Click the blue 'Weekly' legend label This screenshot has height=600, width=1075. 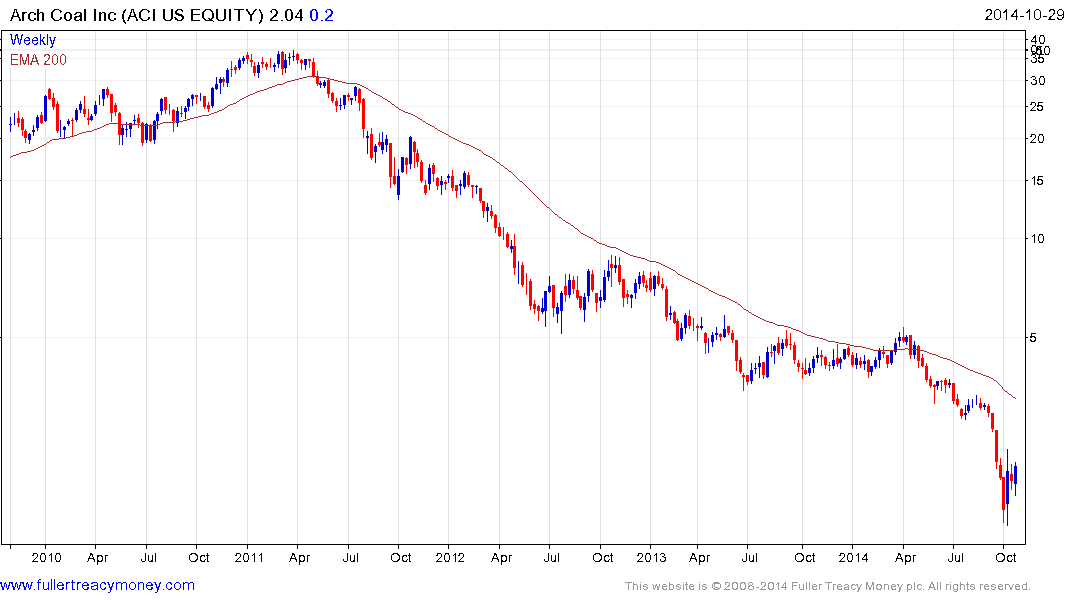[x=33, y=40]
